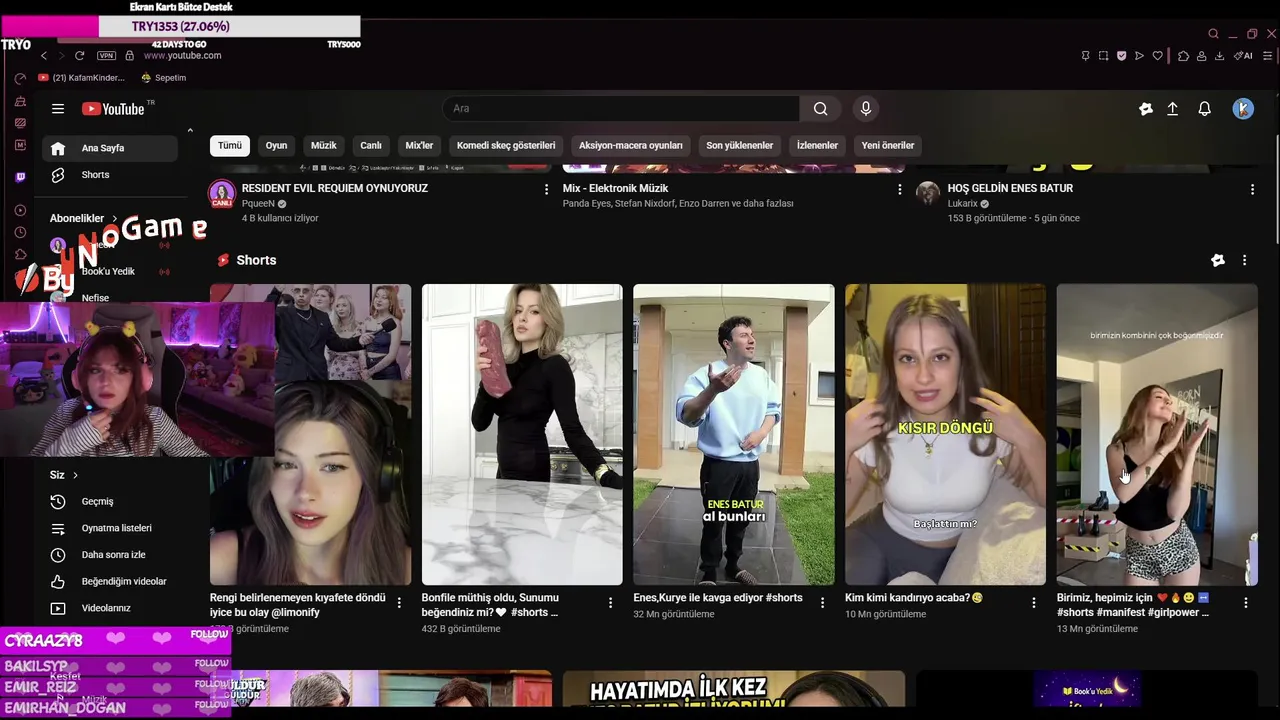Start voice search with the microphone icon

(x=866, y=109)
